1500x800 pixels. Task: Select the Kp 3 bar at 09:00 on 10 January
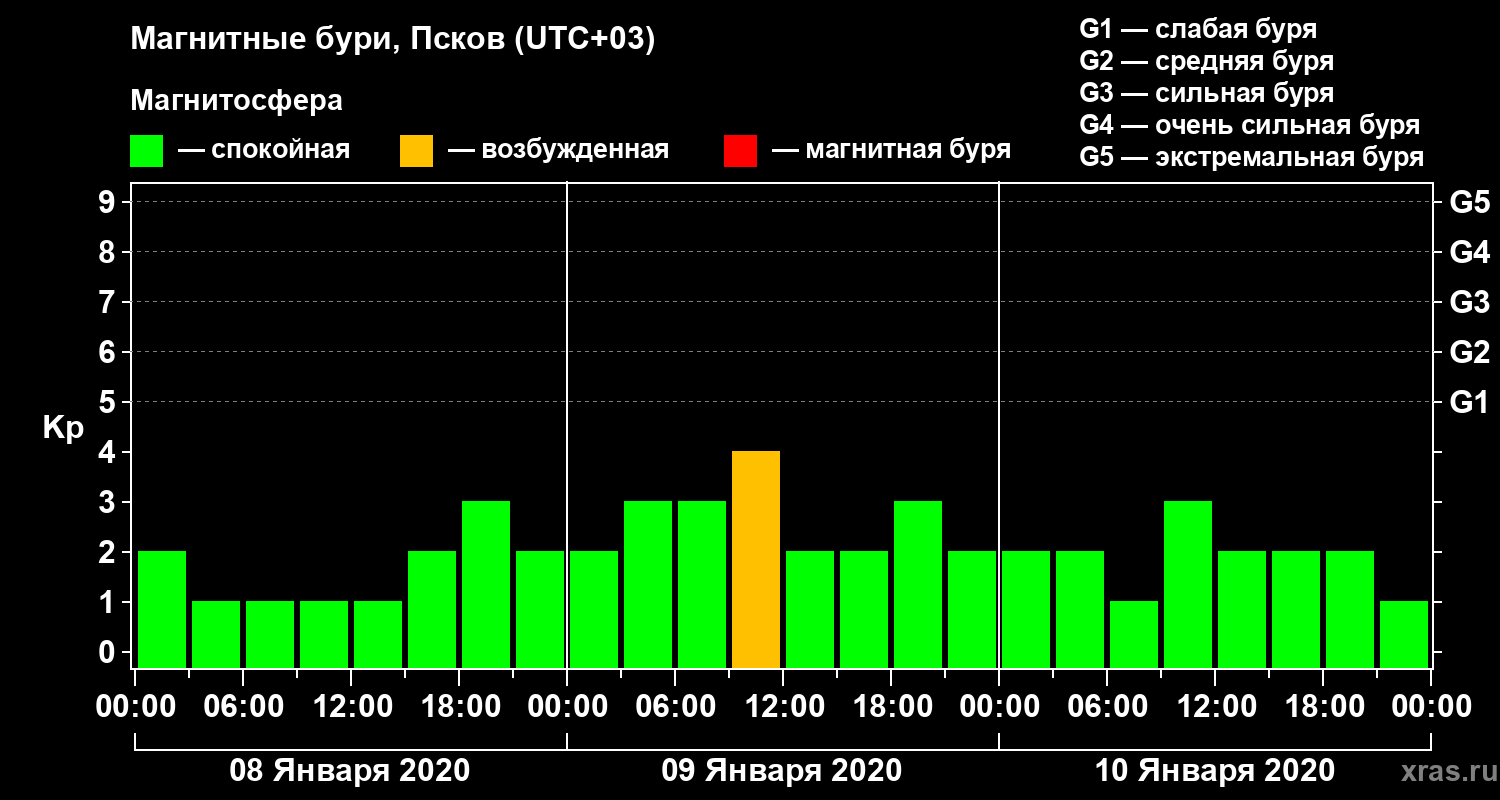[1188, 585]
